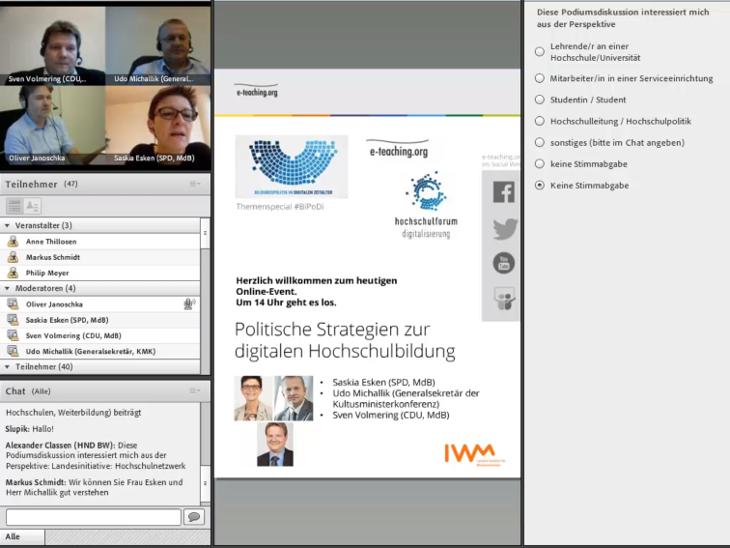Click Udo Michallik's webcam video
This screenshot has height=548, width=730.
[158, 45]
